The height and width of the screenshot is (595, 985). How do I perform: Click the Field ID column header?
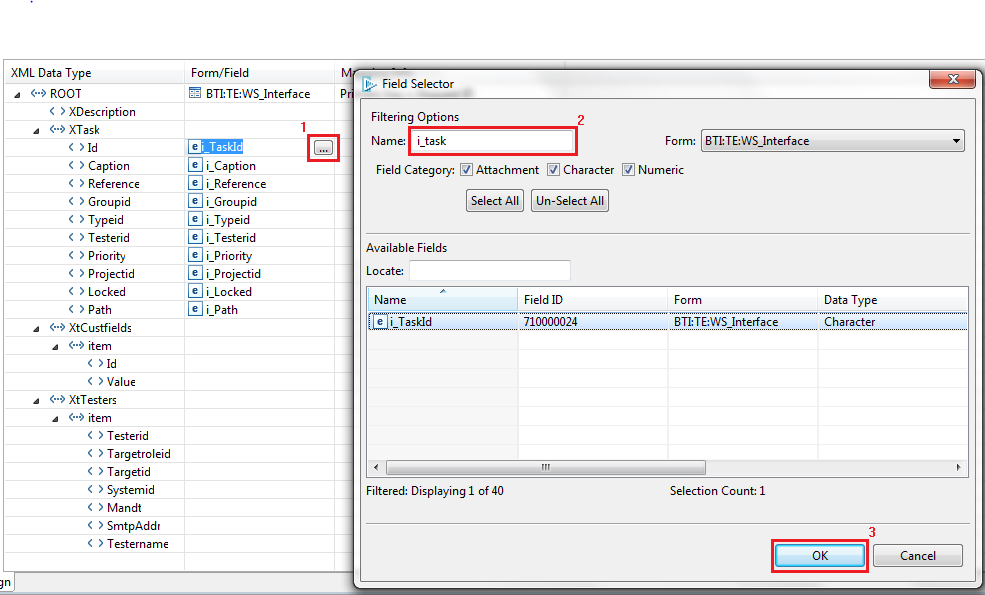tap(592, 300)
